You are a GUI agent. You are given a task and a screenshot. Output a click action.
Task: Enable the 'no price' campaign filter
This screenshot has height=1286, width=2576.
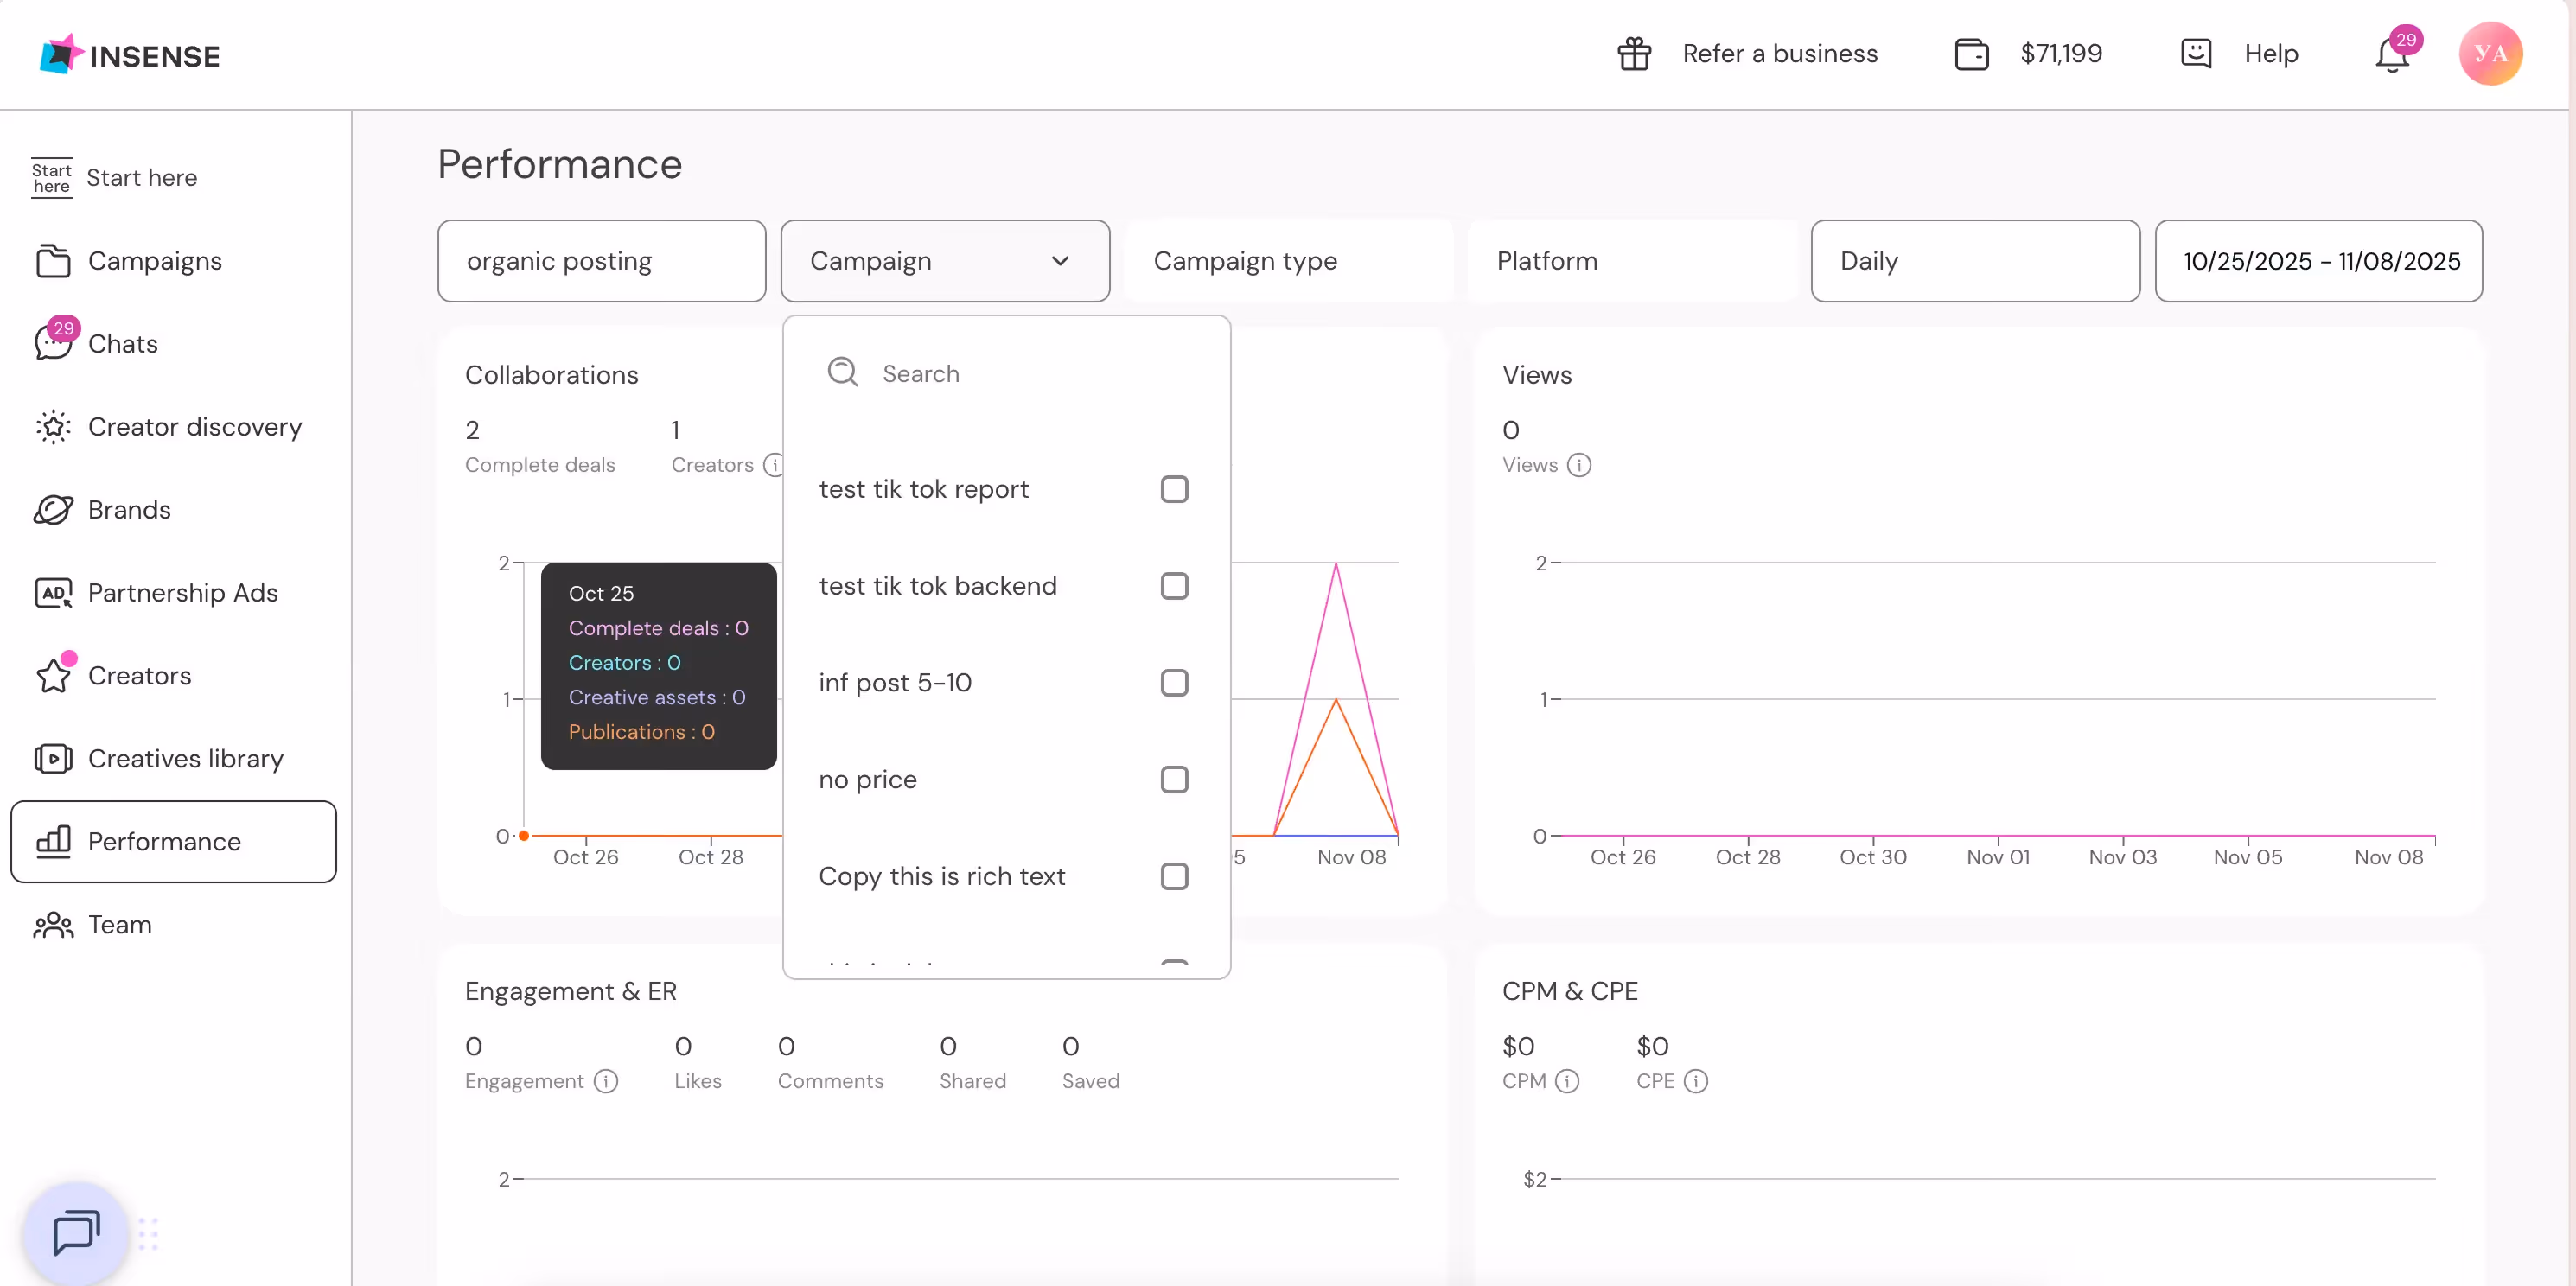click(x=1174, y=779)
